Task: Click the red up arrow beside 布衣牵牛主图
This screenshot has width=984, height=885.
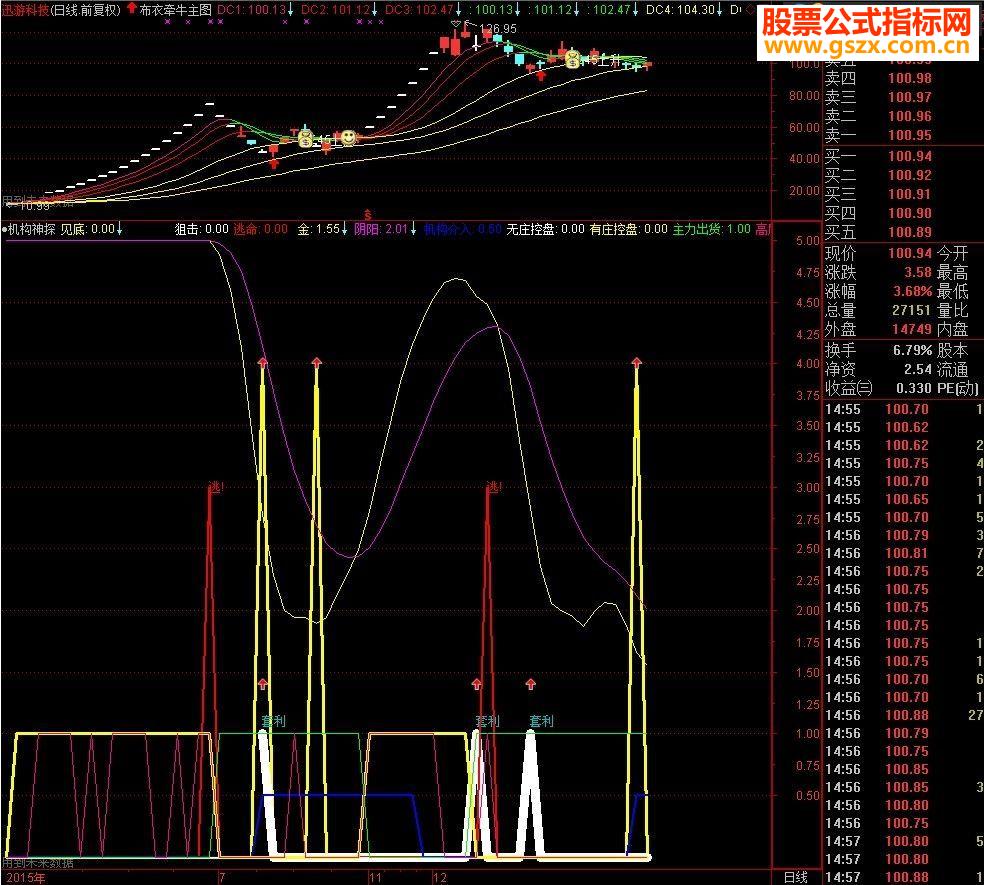Action: coord(131,9)
